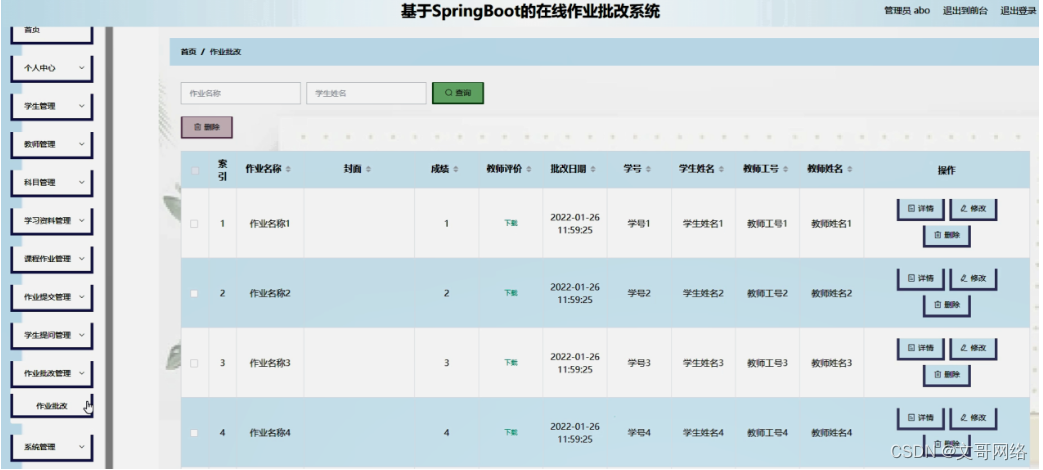Click 删除 for row 作业名称3
Image resolution: width=1043 pixels, height=470 pixels.
tap(947, 375)
